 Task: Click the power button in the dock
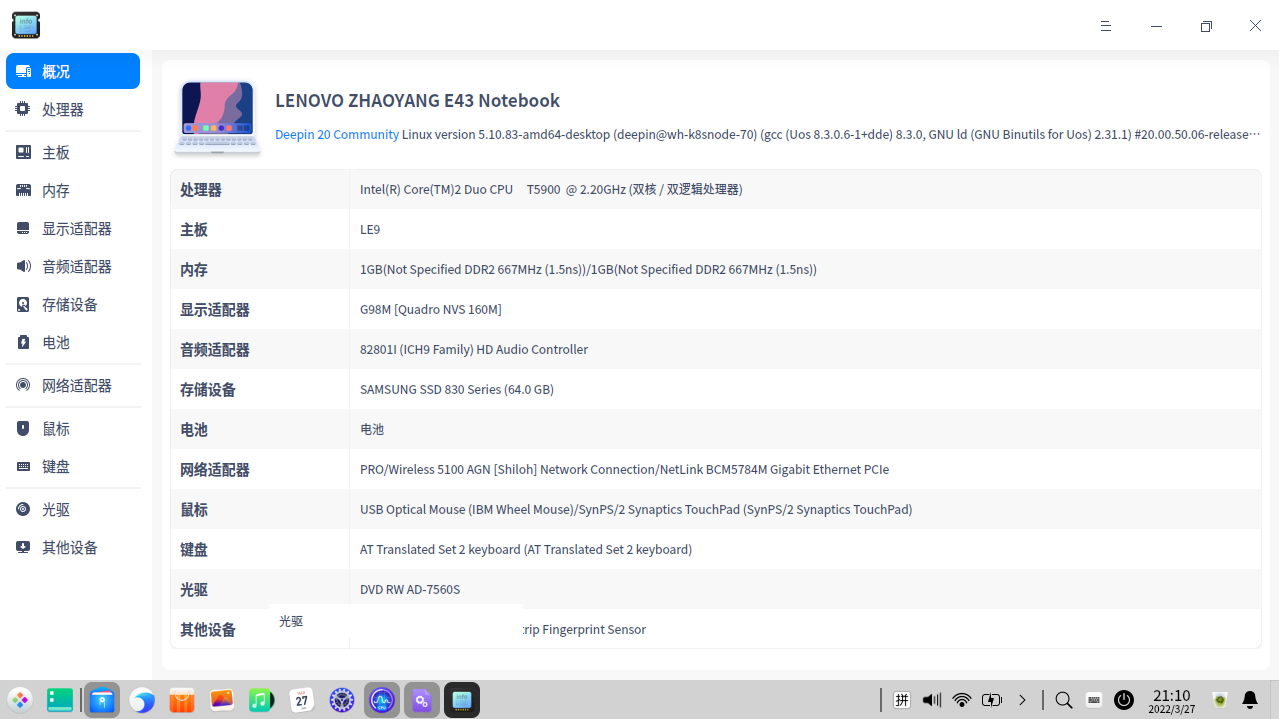point(1124,700)
